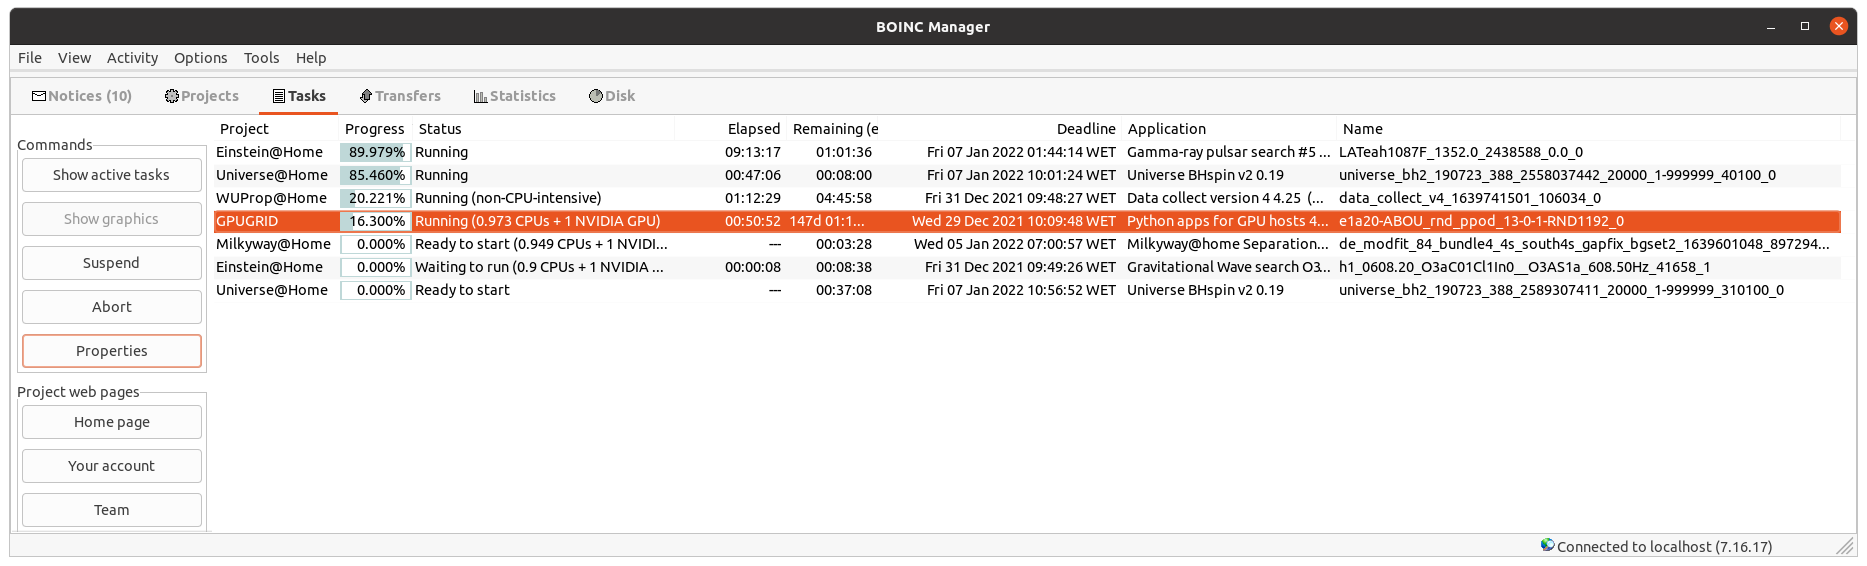Screen dimensions: 1867x566
Task: Click remaining time 00:37:08
Action: pos(844,290)
